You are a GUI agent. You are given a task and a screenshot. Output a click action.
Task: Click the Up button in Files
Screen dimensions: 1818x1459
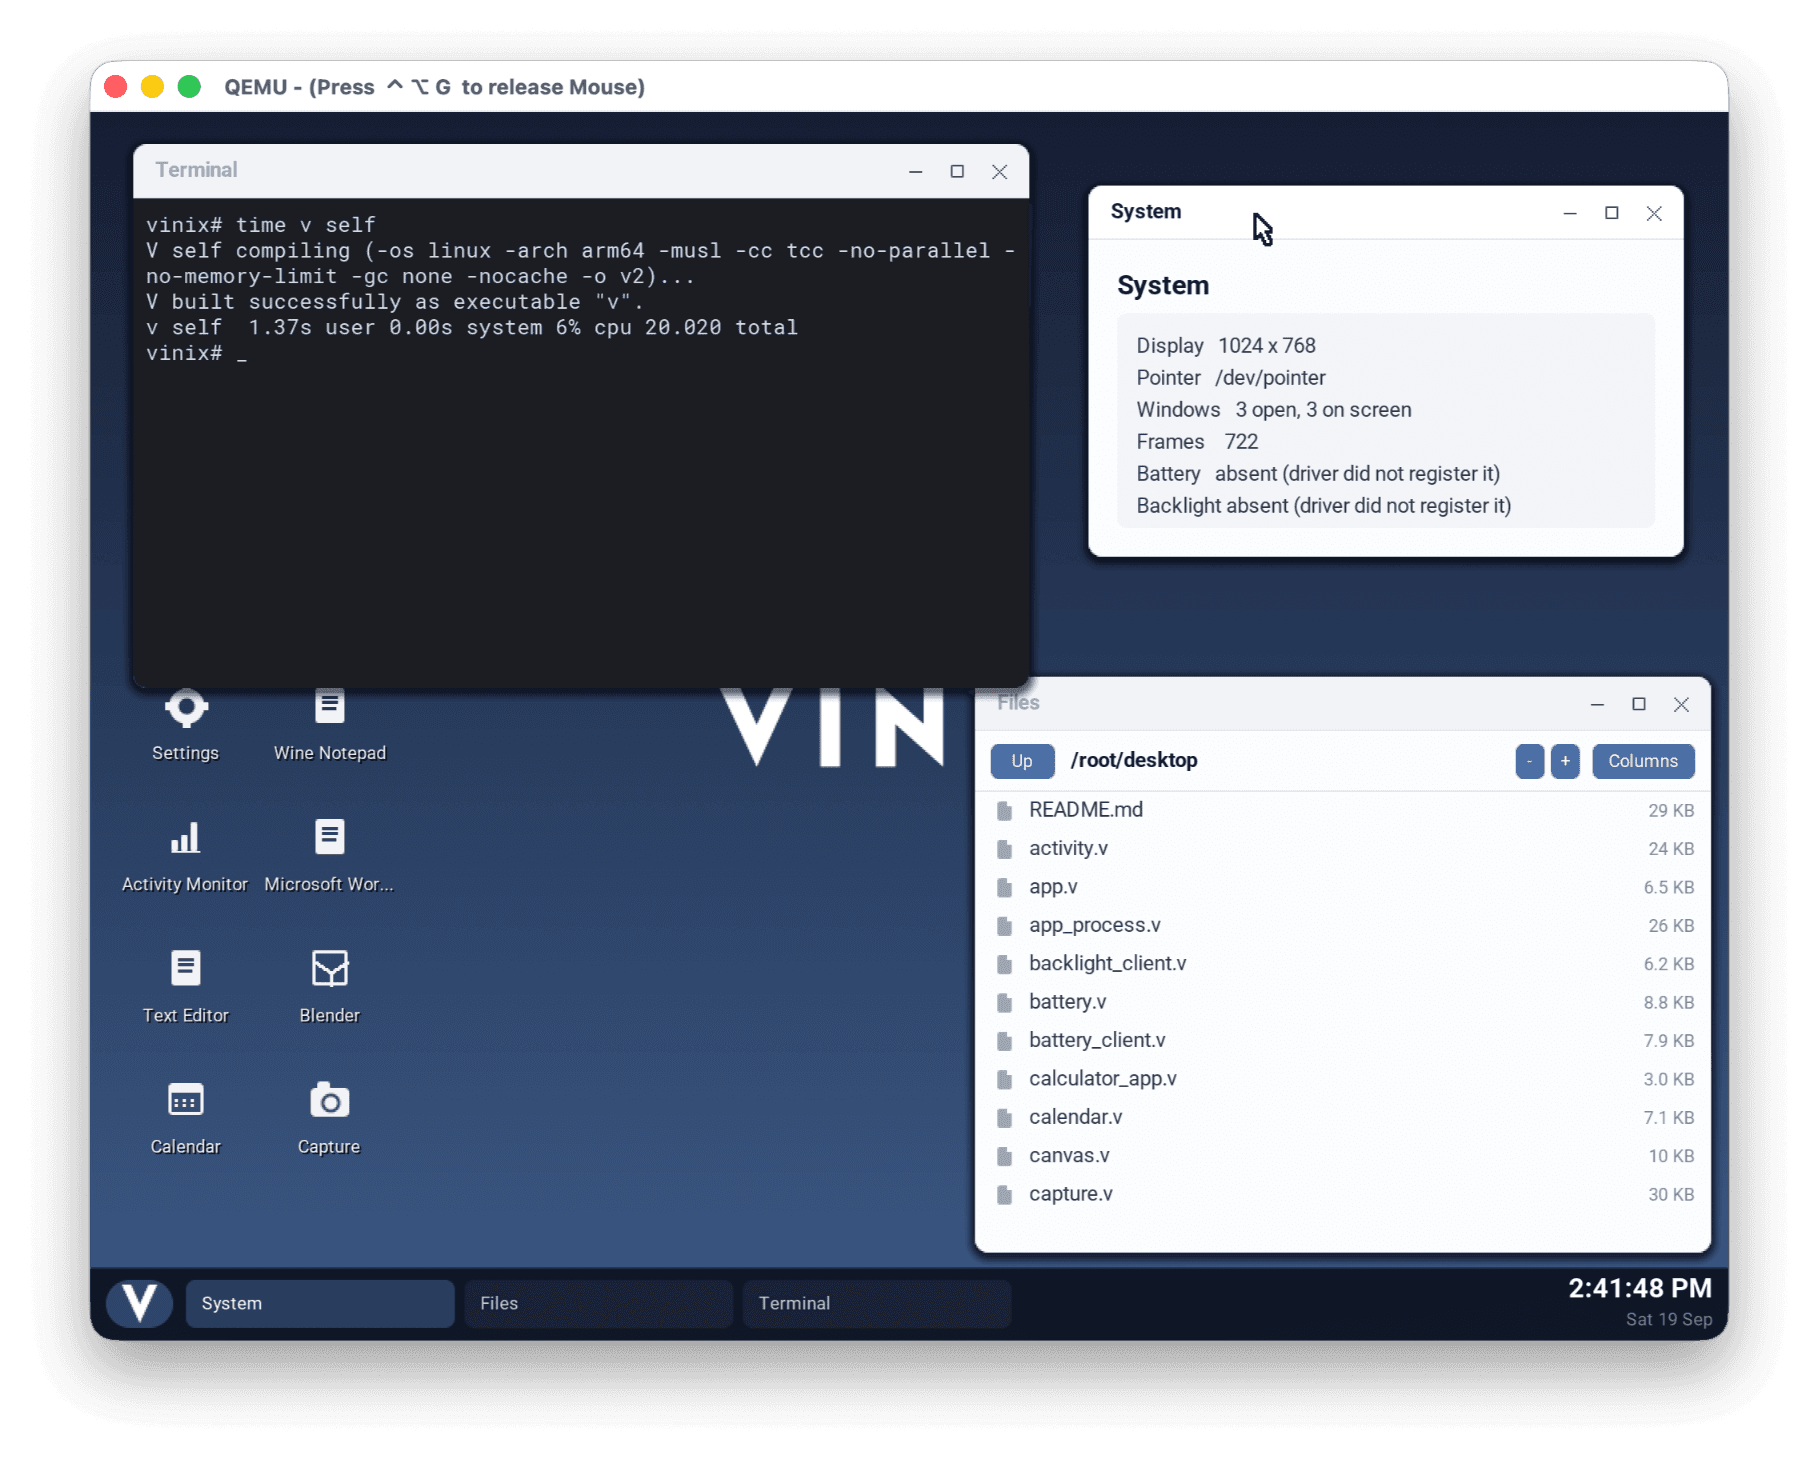[1022, 761]
